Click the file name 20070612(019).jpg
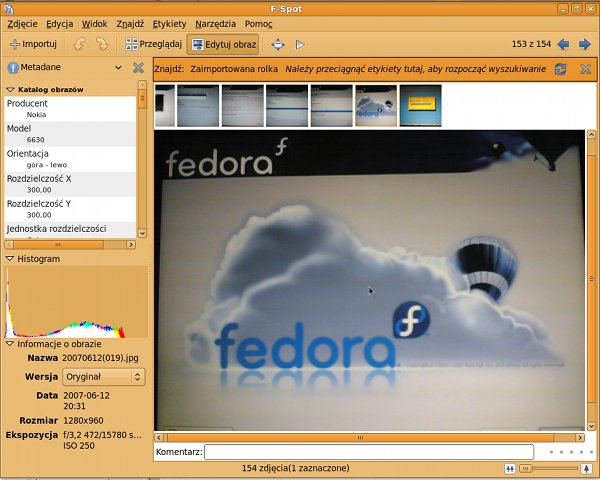Screen dimensions: 600x480 click(100, 358)
